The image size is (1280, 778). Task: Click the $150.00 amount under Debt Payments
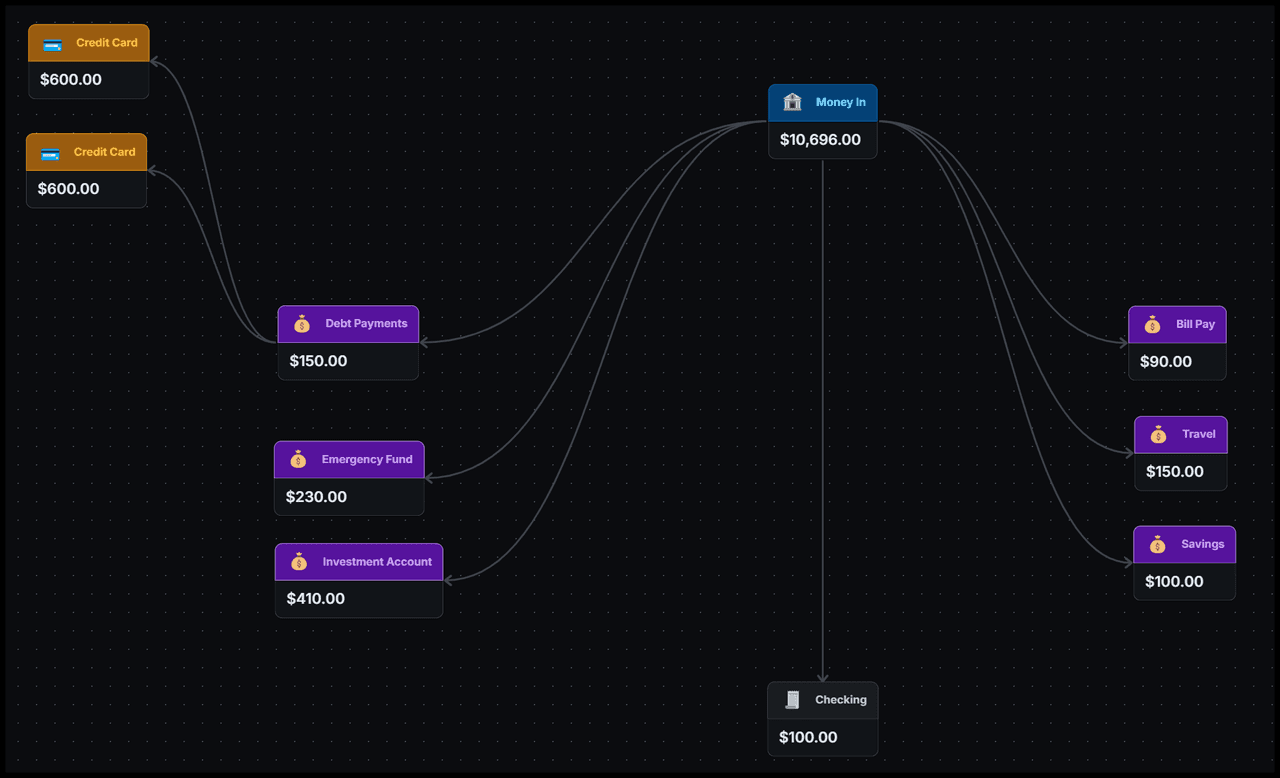tap(318, 361)
